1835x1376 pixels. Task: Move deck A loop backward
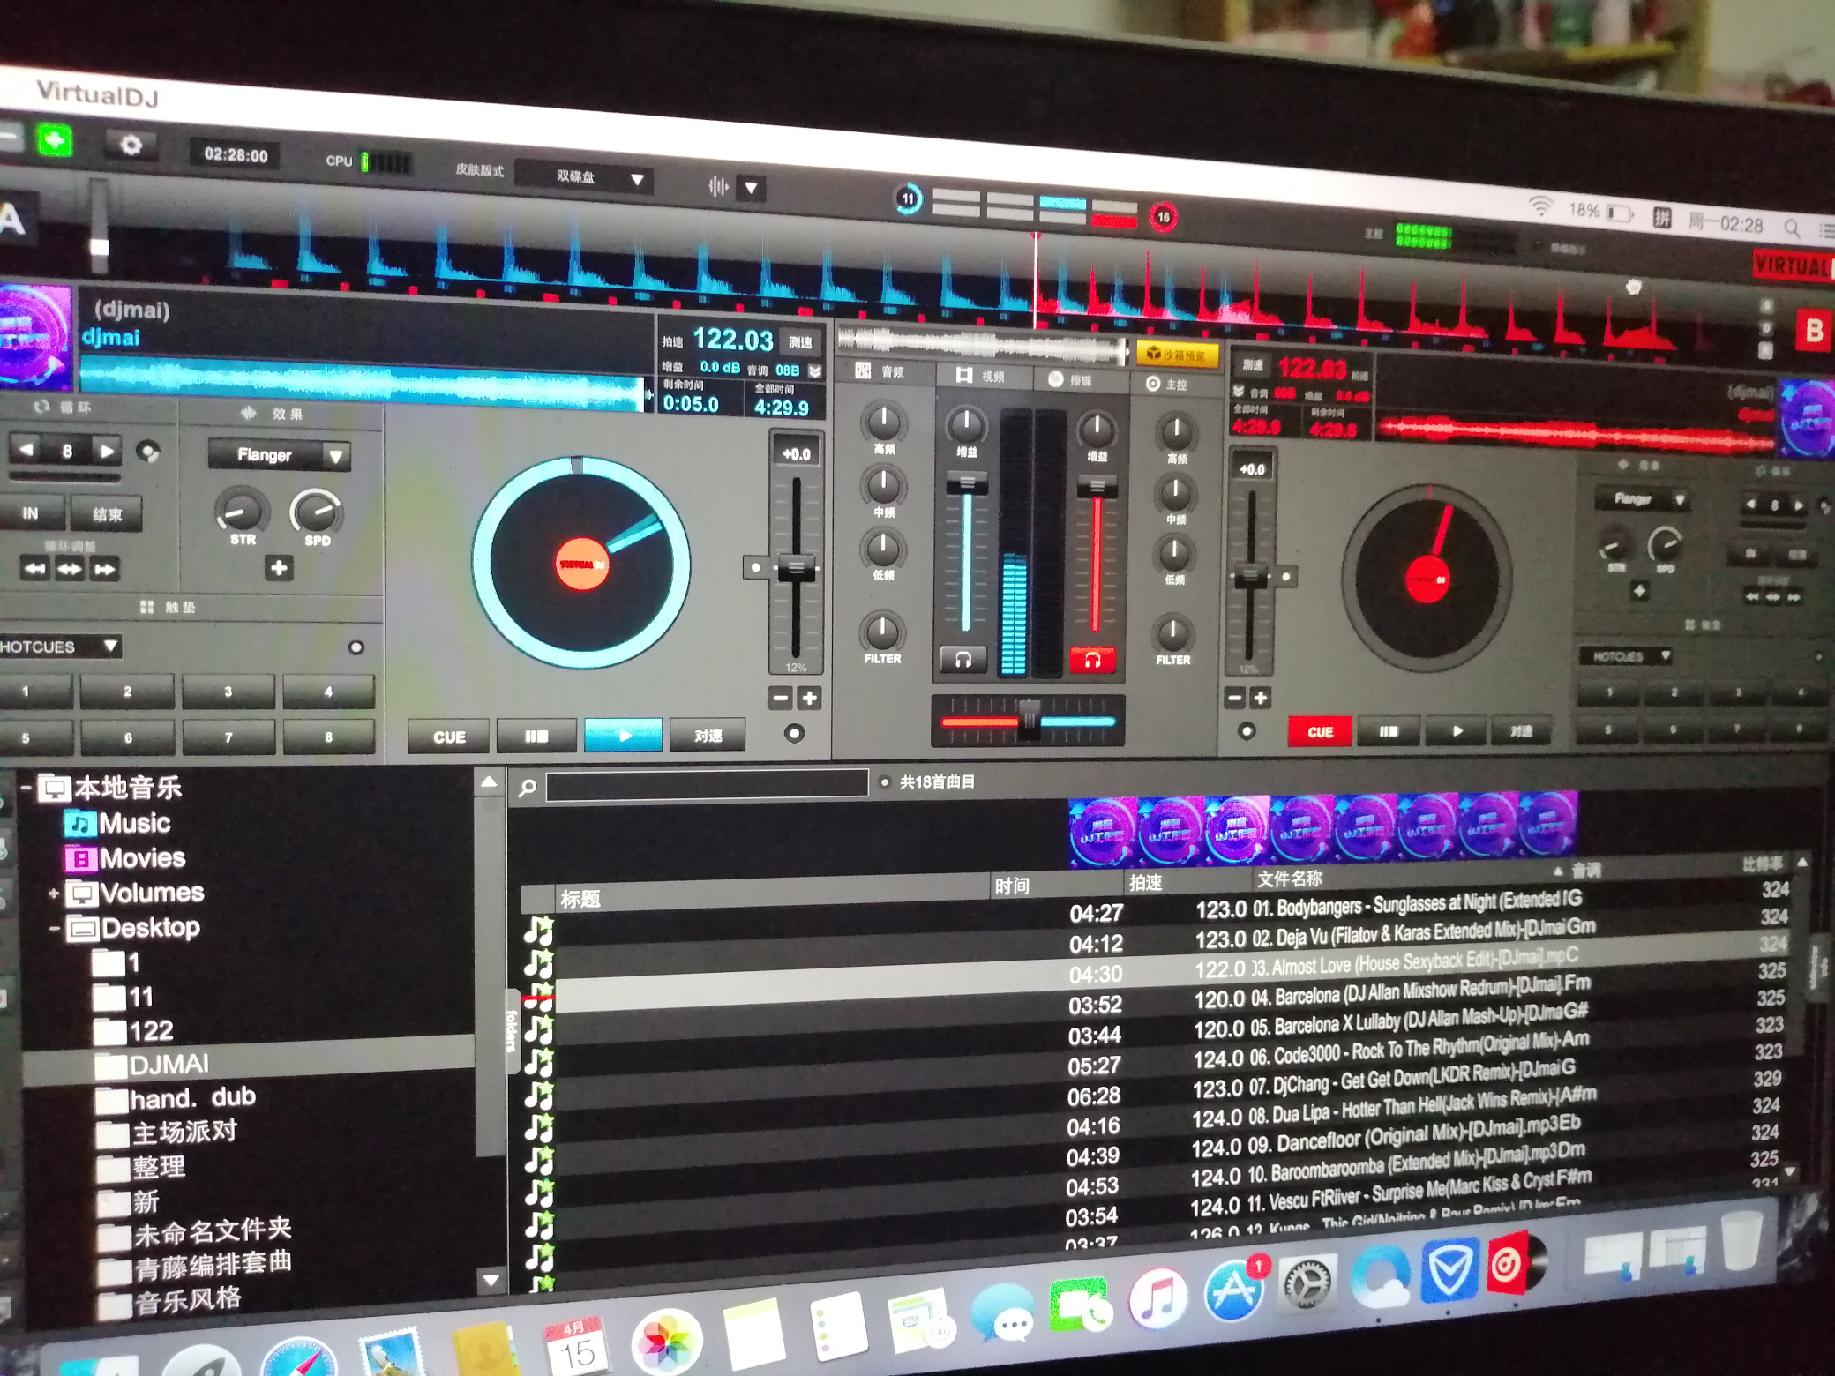coord(34,569)
